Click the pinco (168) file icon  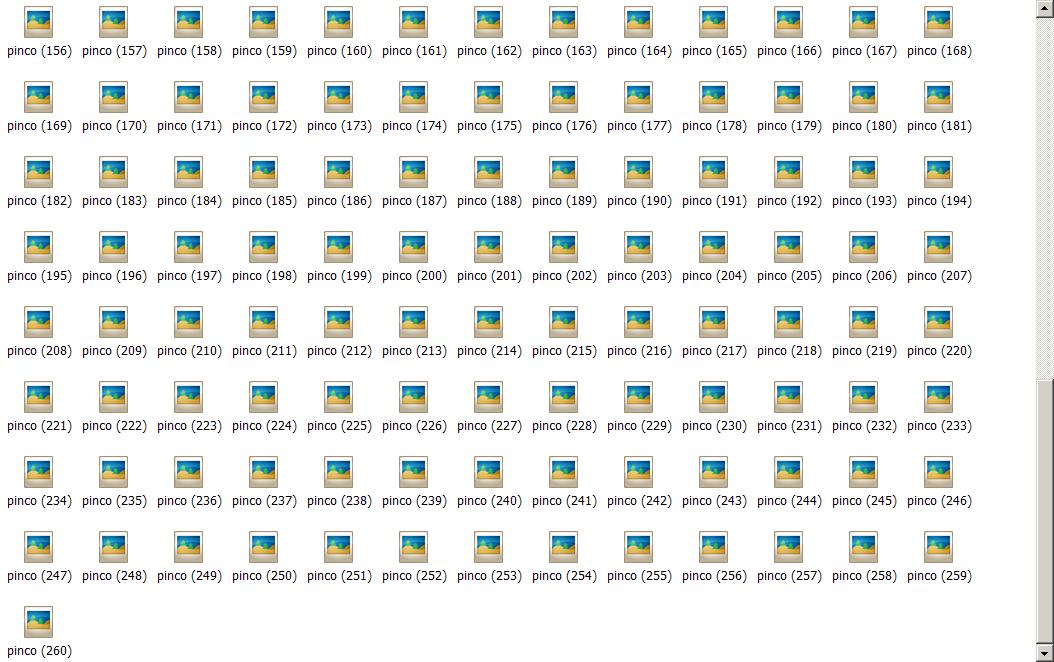938,22
